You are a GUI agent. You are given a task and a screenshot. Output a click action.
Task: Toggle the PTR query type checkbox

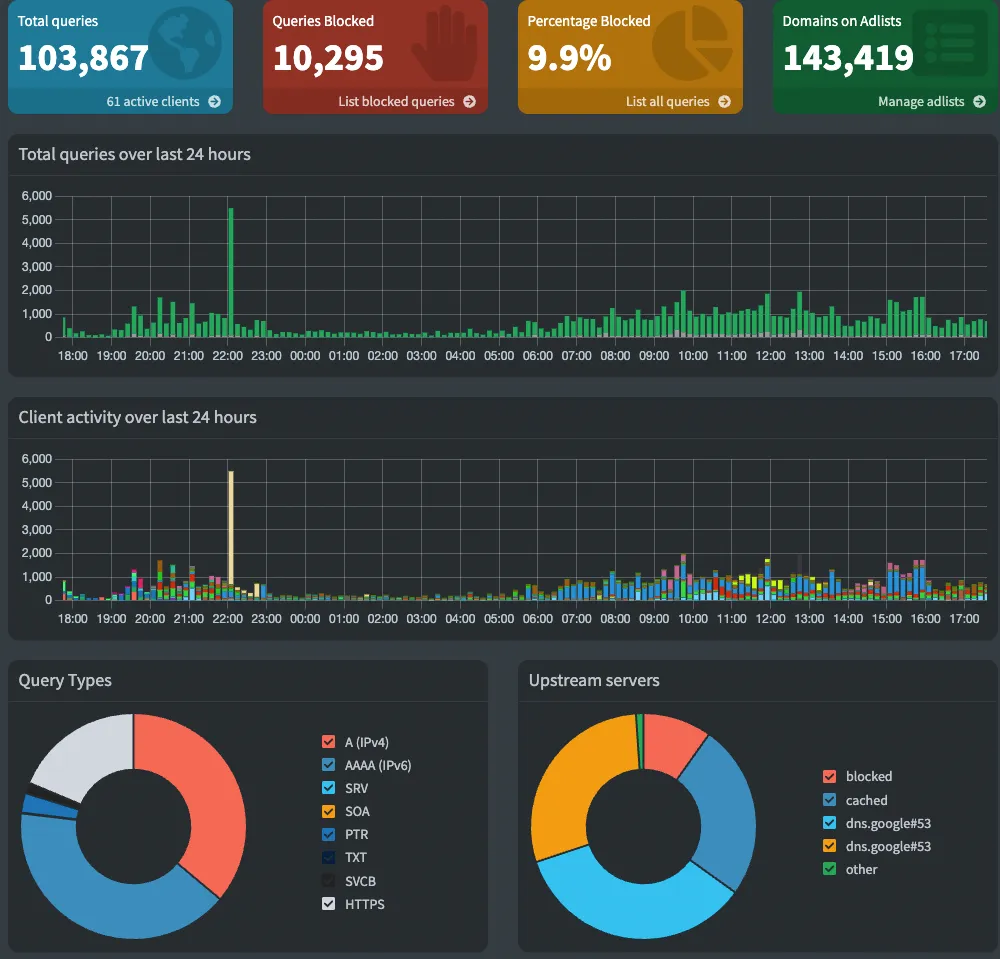328,834
